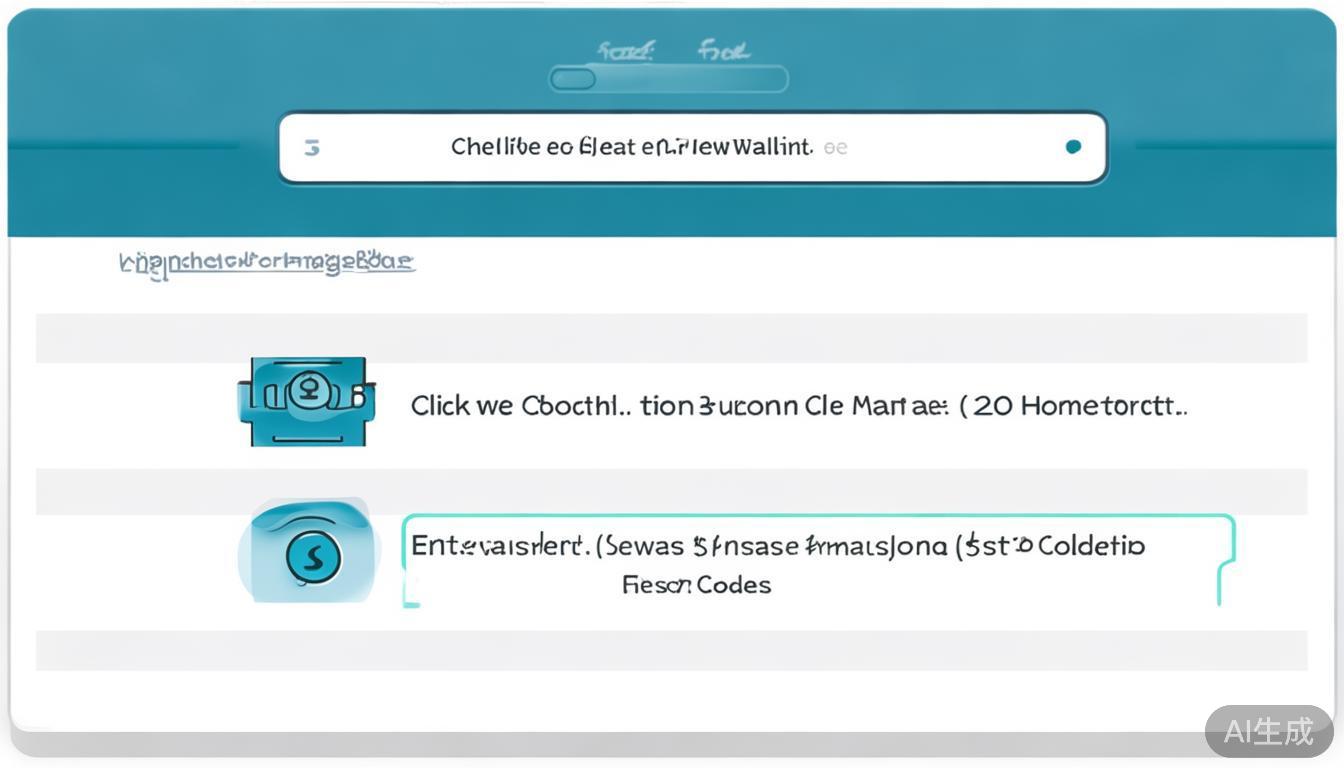Click the small 'oe' text in search bar
The image size is (1344, 768).
pyautogui.click(x=835, y=148)
